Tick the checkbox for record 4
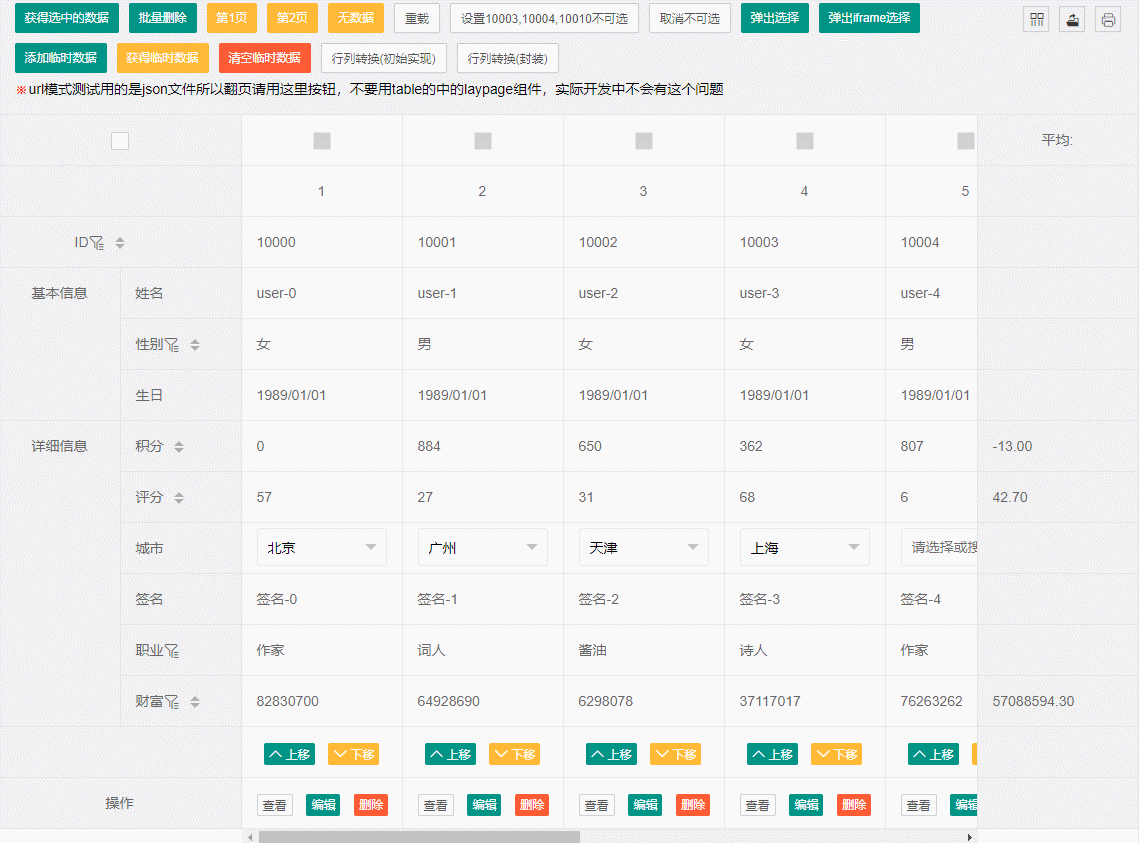The image size is (1139, 843). (x=805, y=141)
